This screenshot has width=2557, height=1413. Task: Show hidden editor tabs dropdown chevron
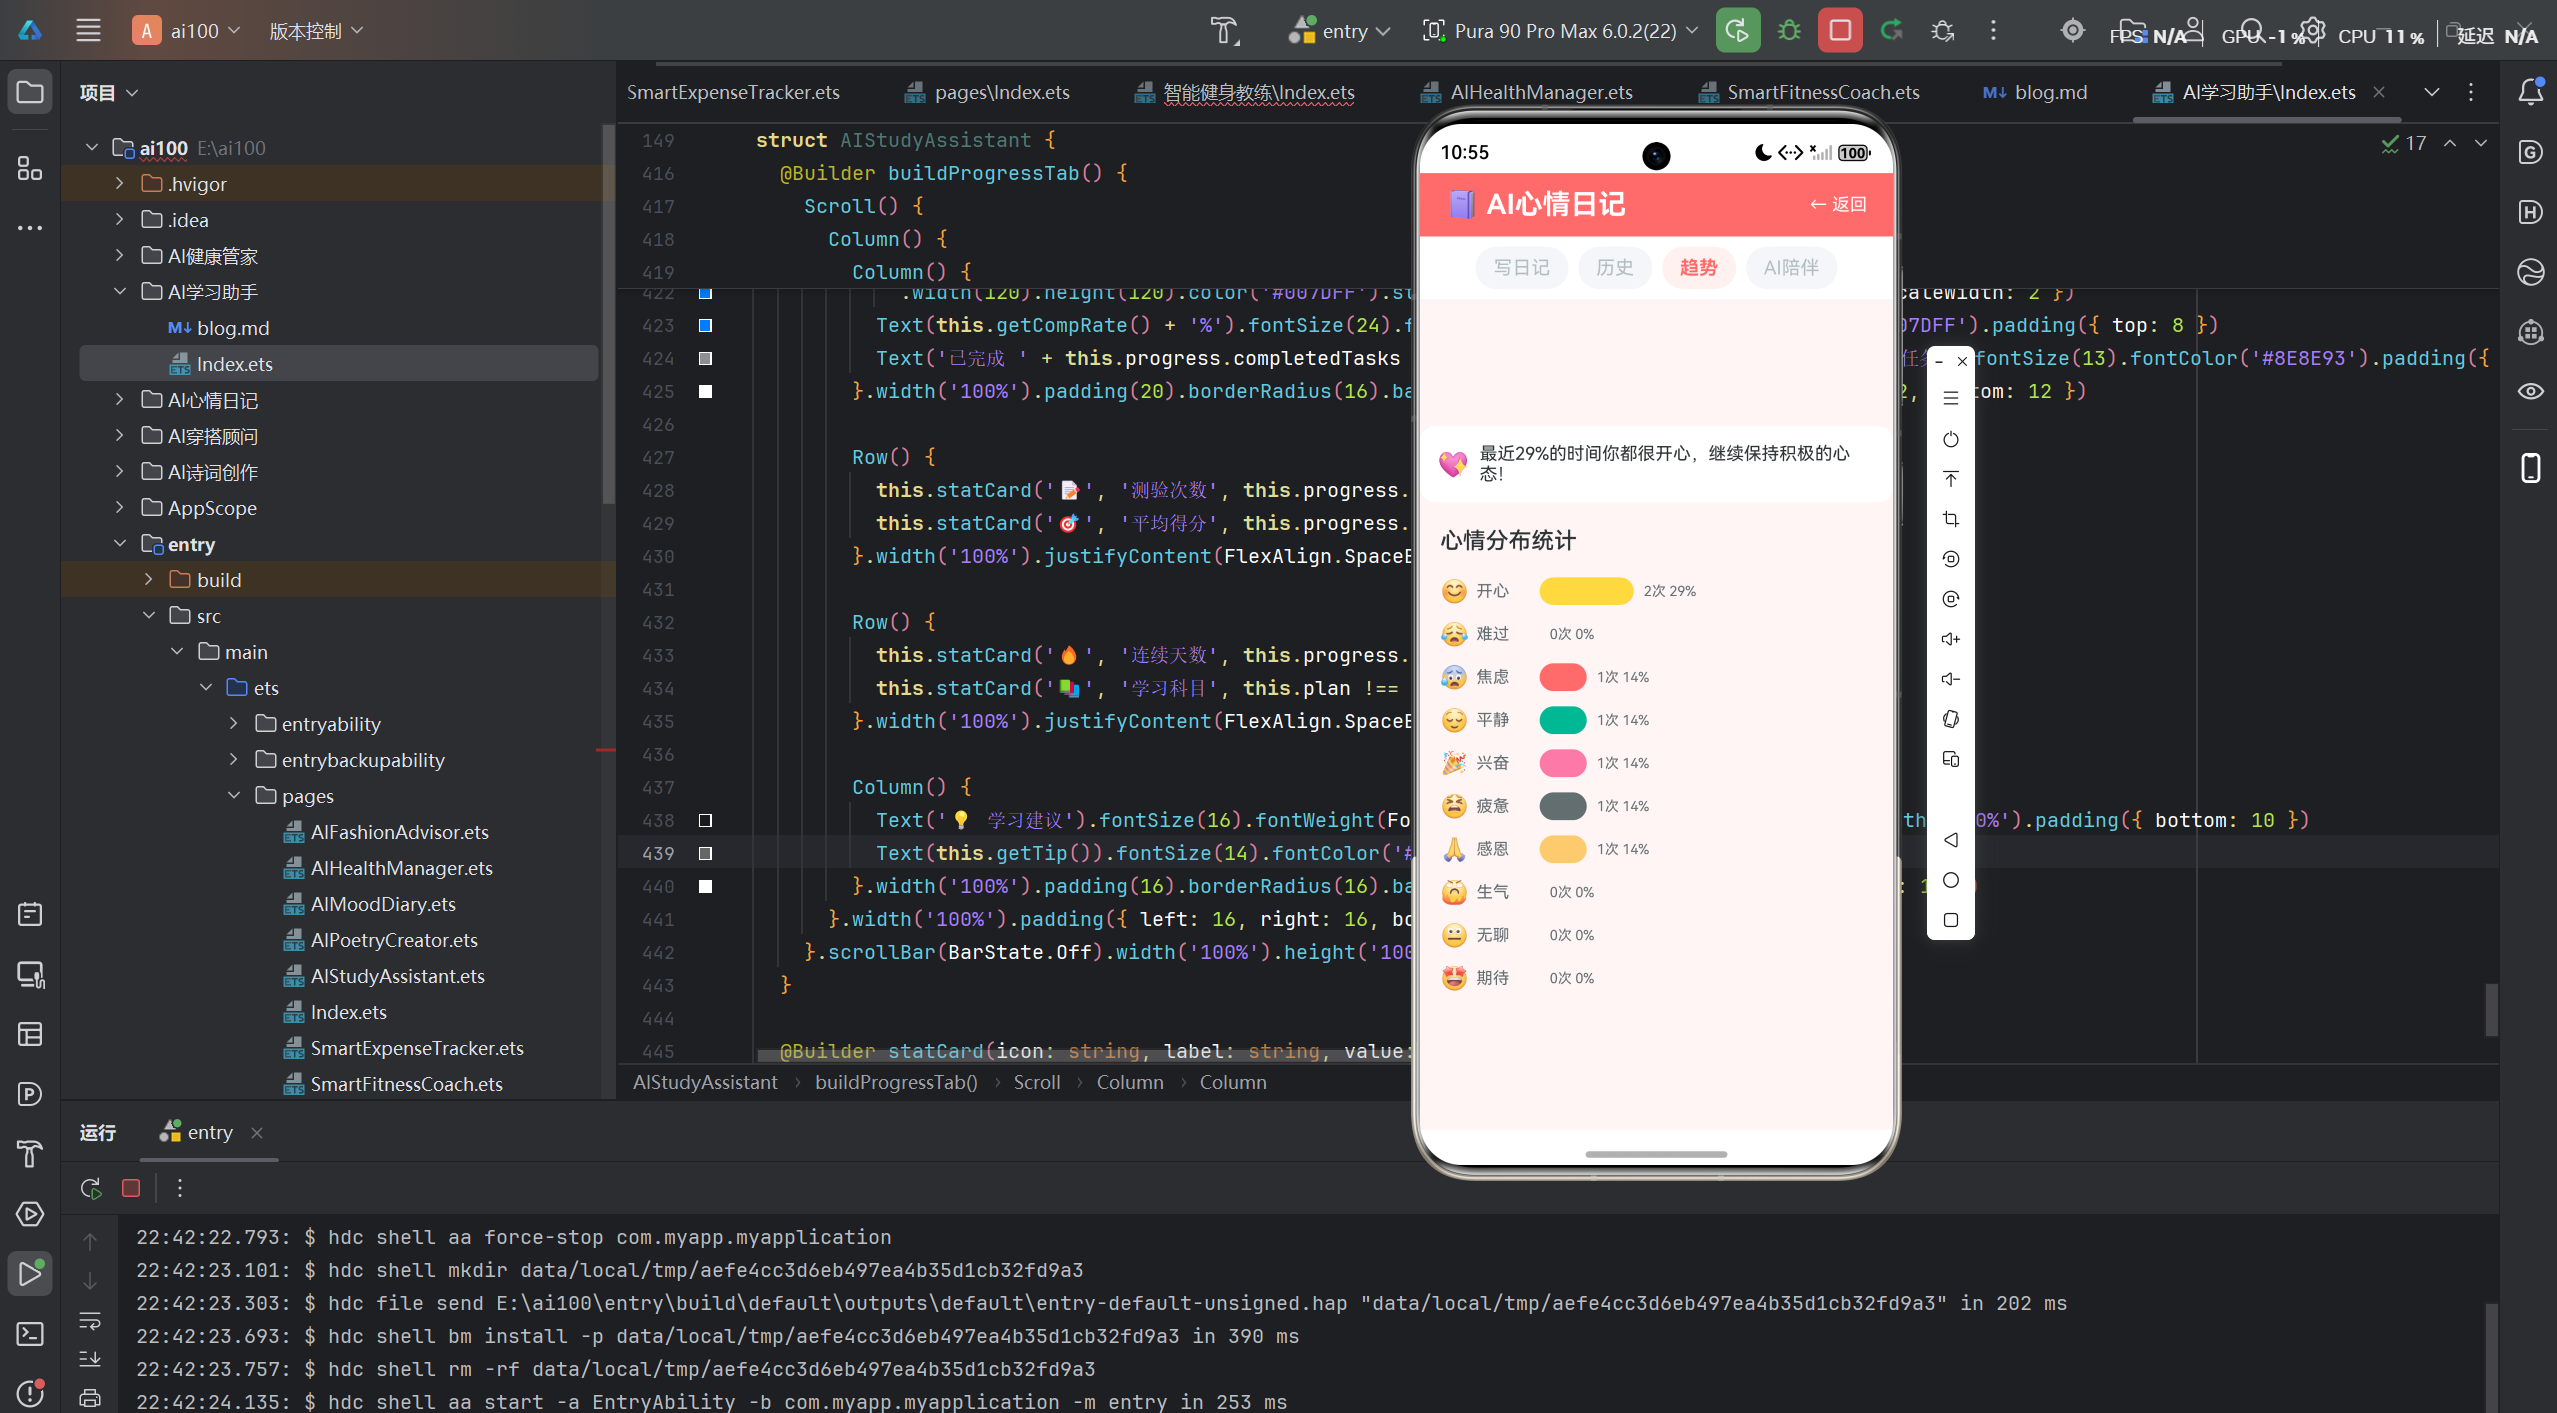[x=2431, y=92]
